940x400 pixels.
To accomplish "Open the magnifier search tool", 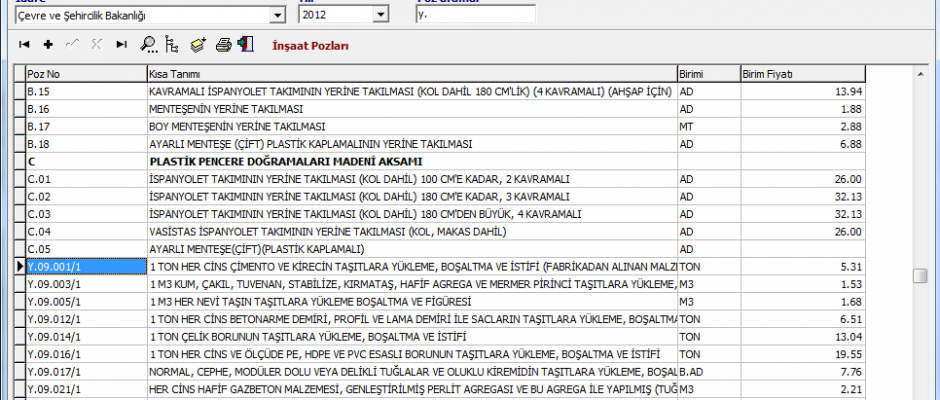I will click(x=148, y=45).
